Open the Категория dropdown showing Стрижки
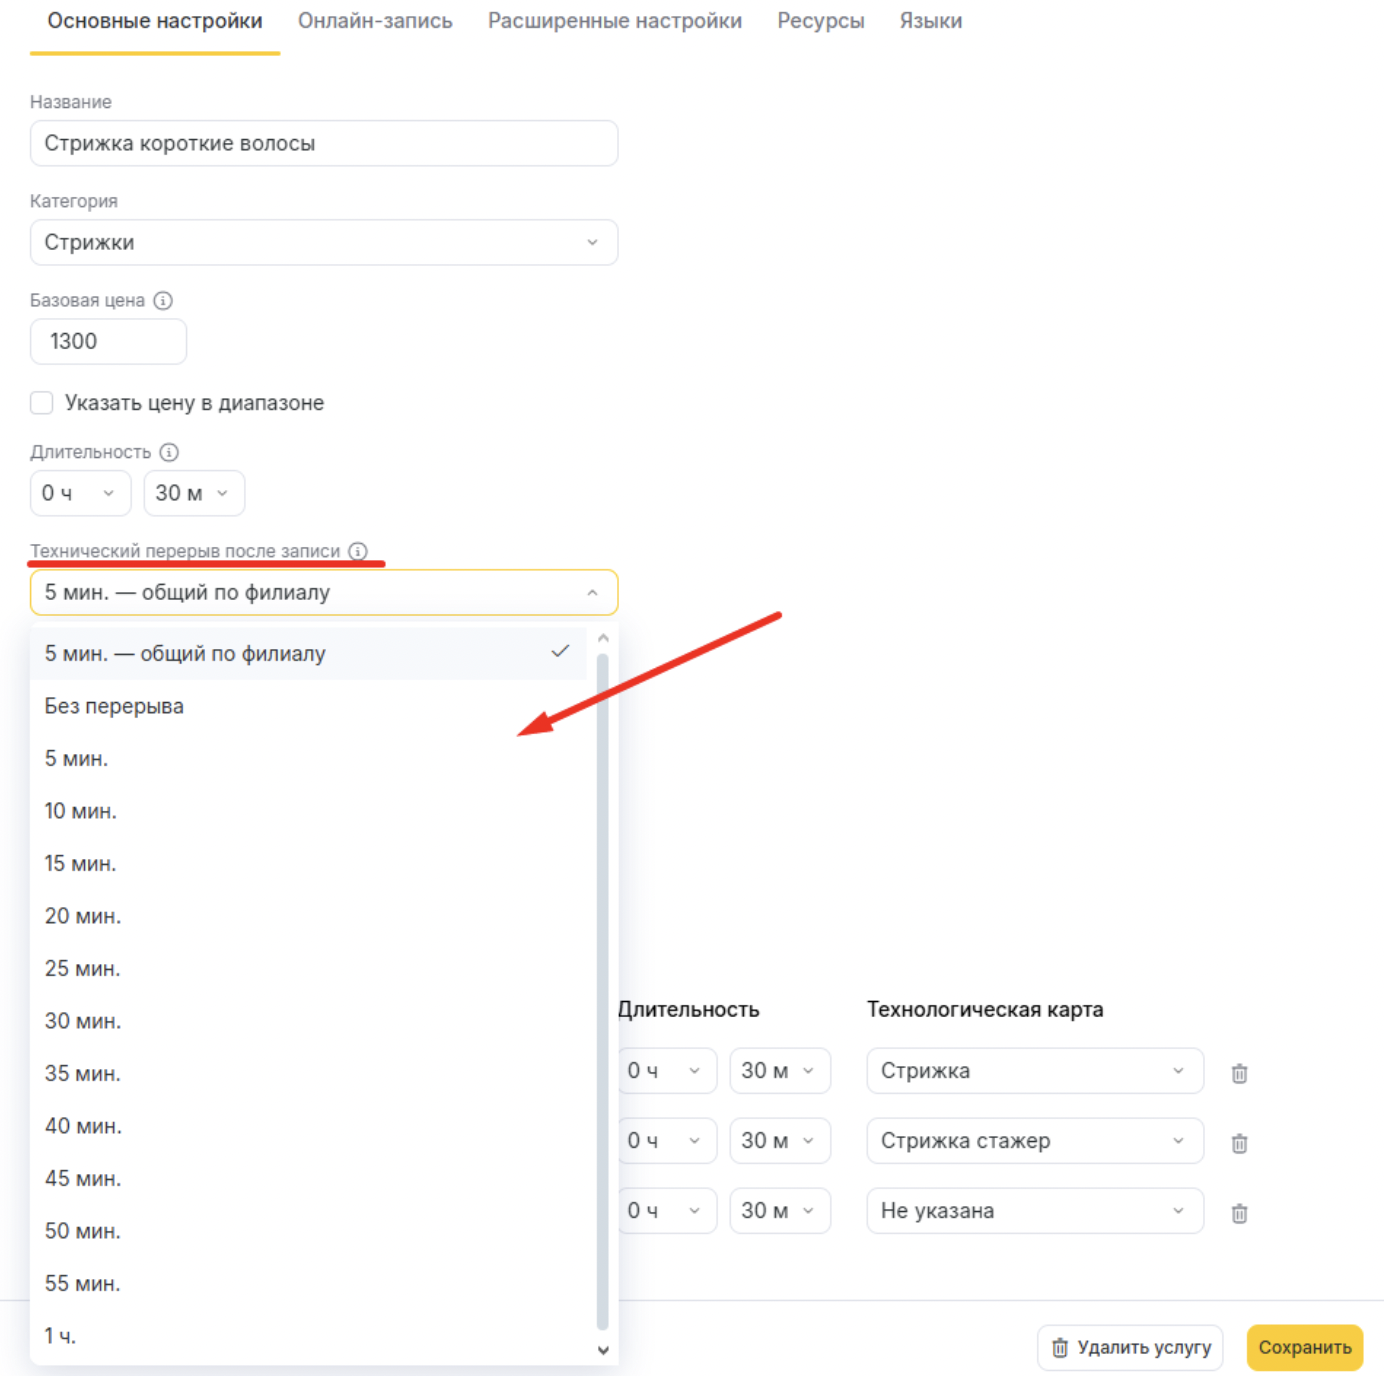 pyautogui.click(x=323, y=243)
